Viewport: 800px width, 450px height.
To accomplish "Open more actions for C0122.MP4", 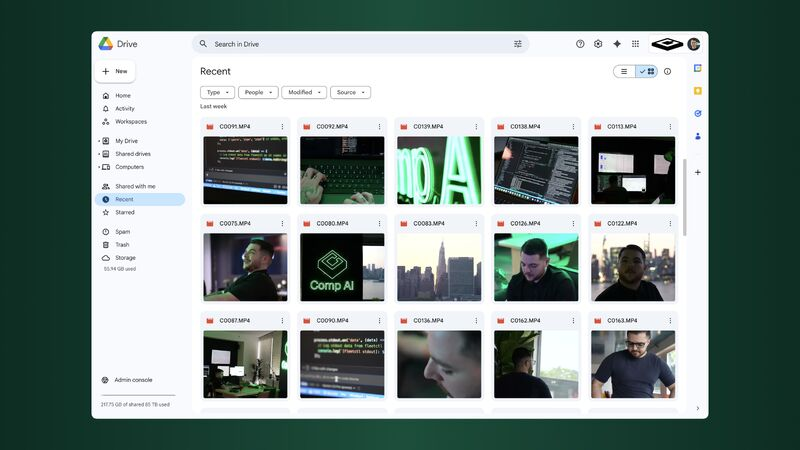I will 670,223.
